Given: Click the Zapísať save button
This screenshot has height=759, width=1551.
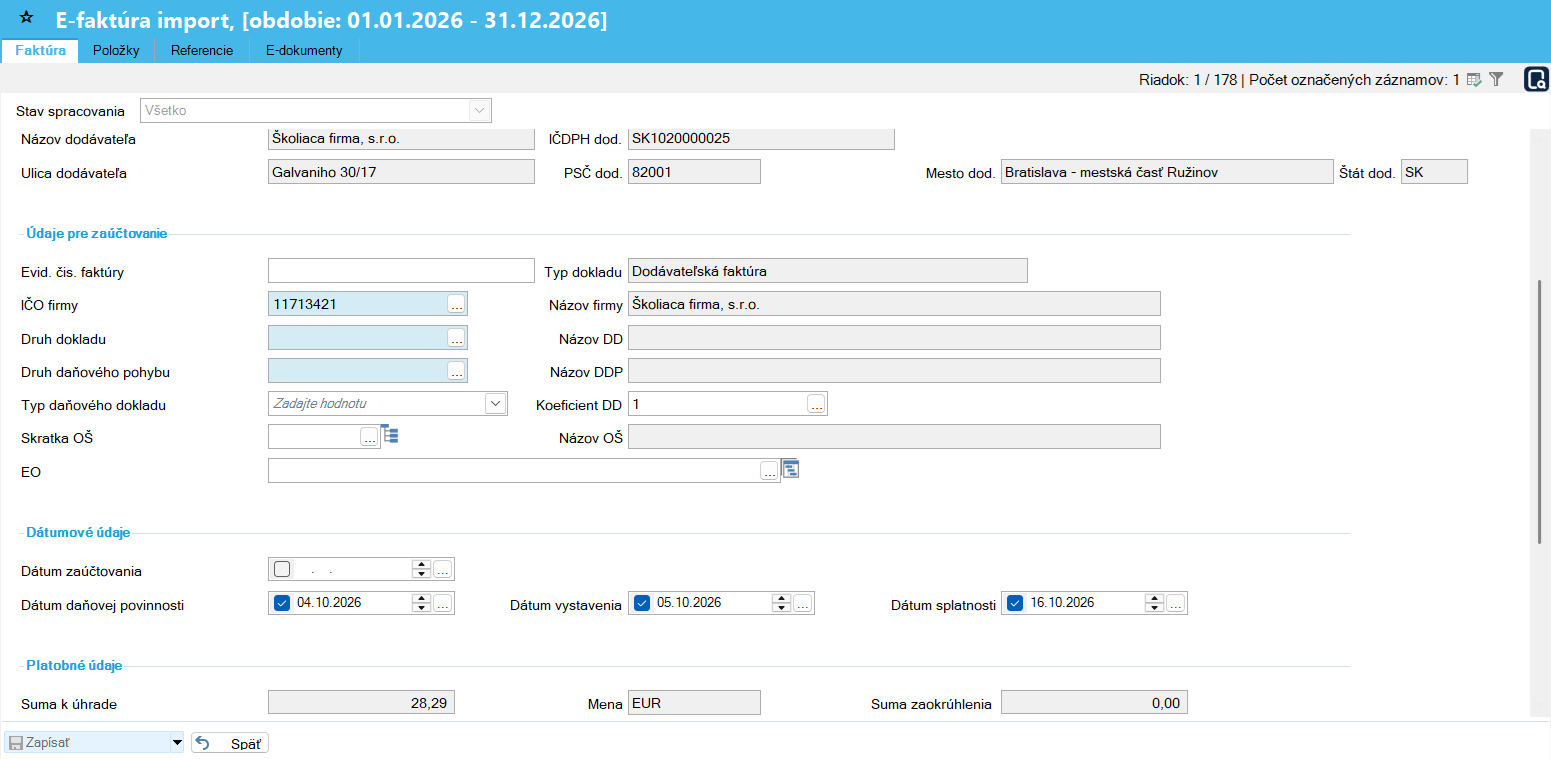Looking at the screenshot, I should tap(86, 743).
